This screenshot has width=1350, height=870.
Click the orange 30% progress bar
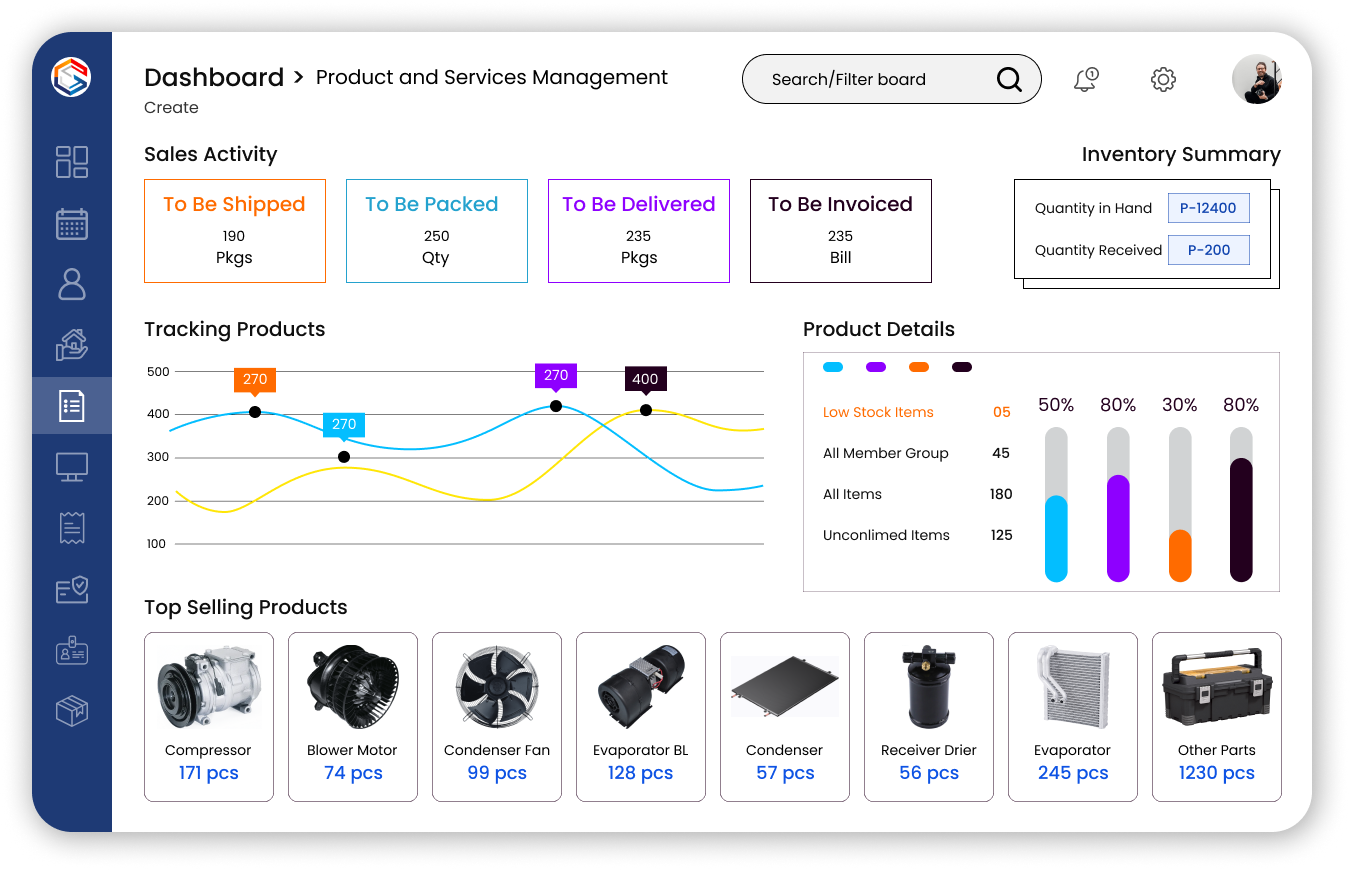coord(1180,505)
